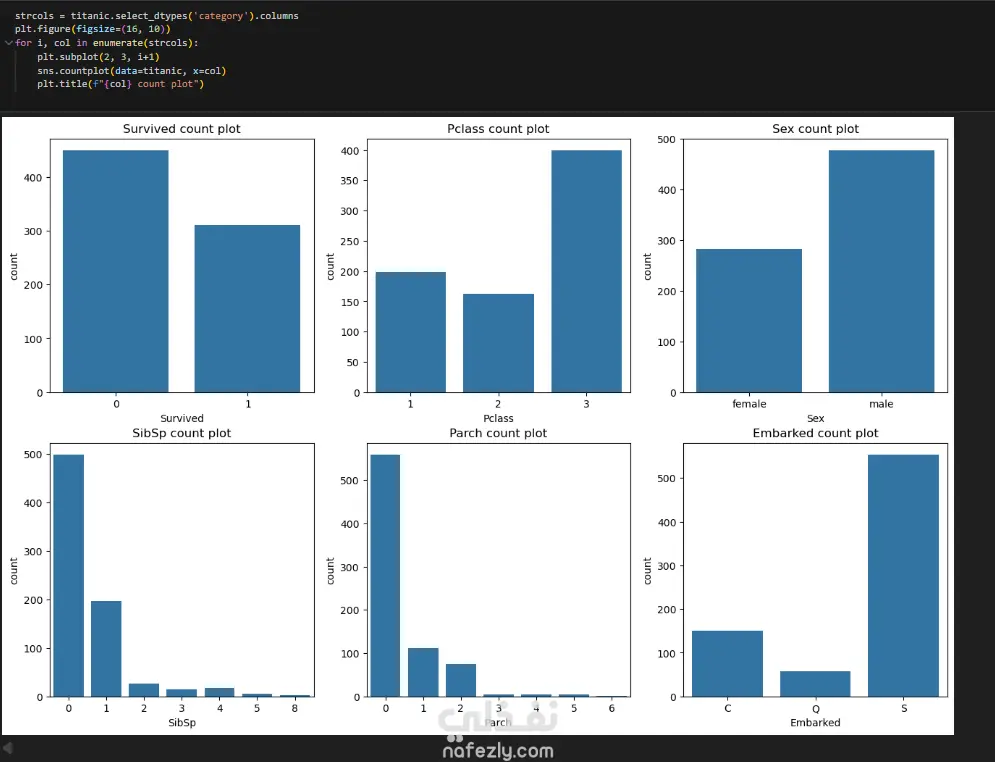Collapse the for loop fold chevron
995x762 pixels.
8,43
